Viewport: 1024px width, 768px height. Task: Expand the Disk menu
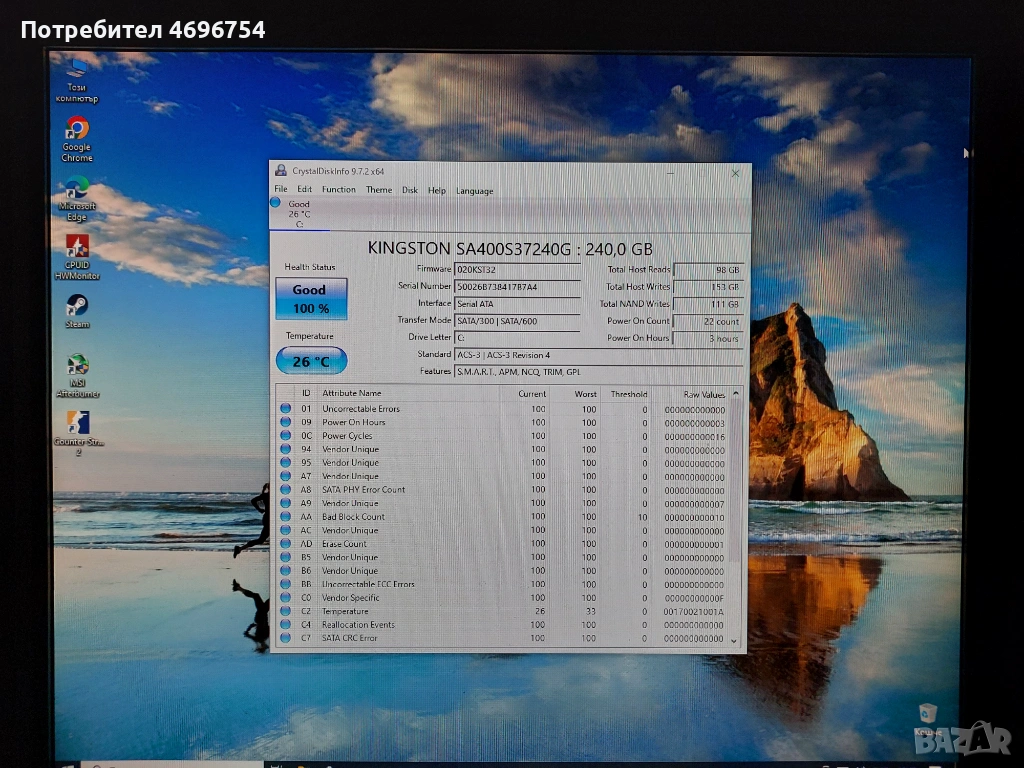(410, 190)
